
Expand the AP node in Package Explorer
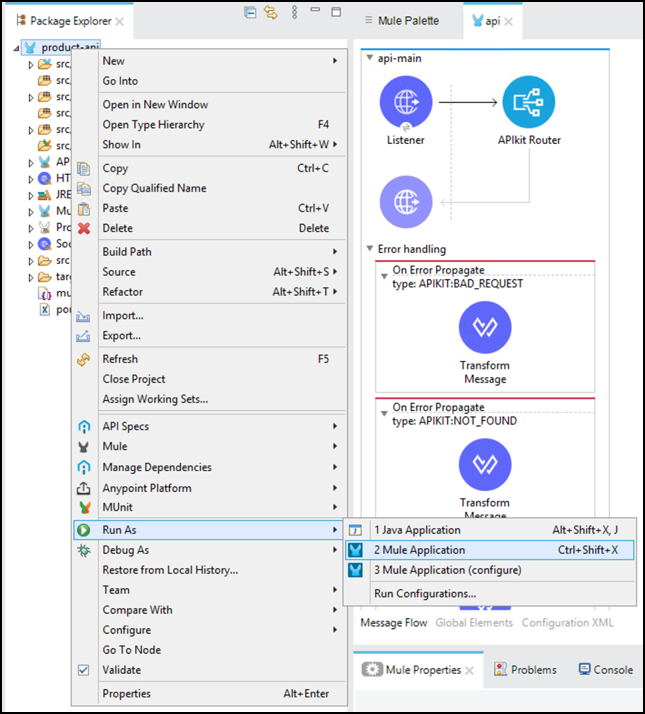(x=31, y=163)
